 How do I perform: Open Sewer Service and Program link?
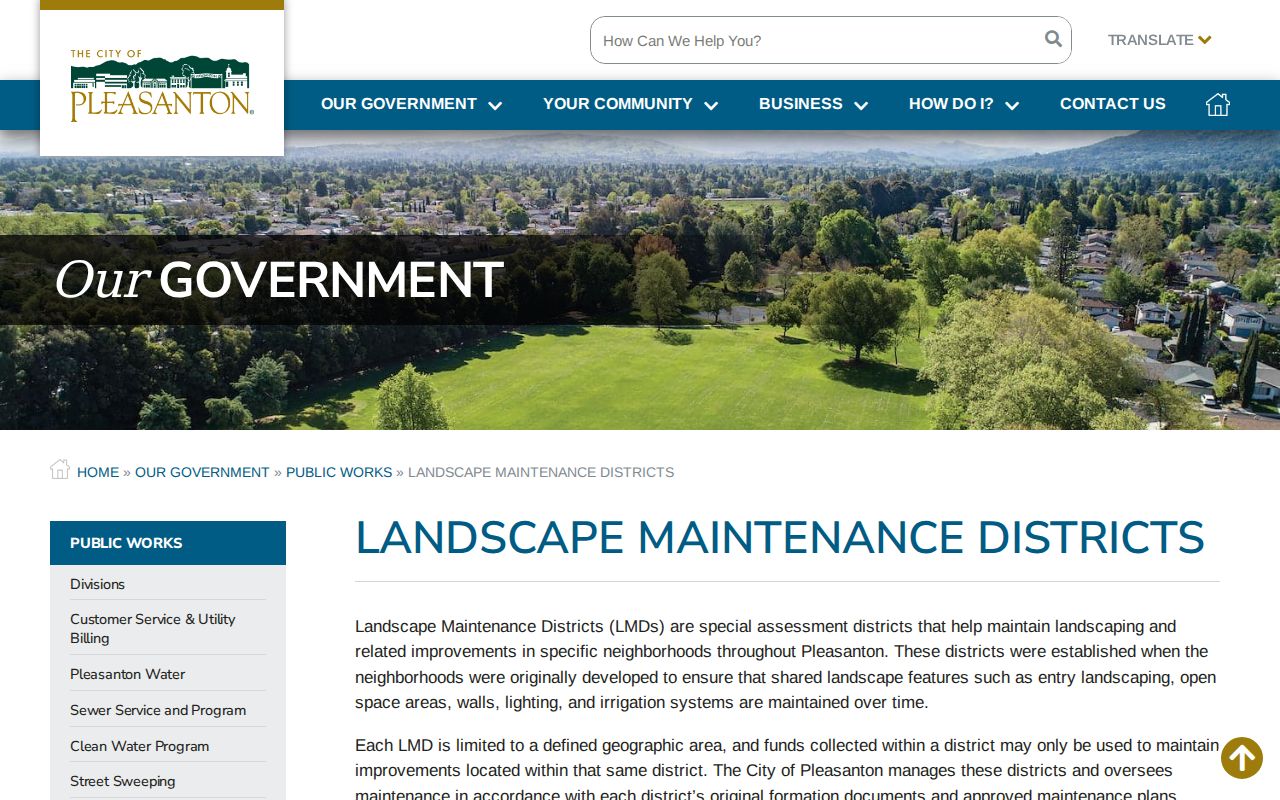[x=158, y=710]
